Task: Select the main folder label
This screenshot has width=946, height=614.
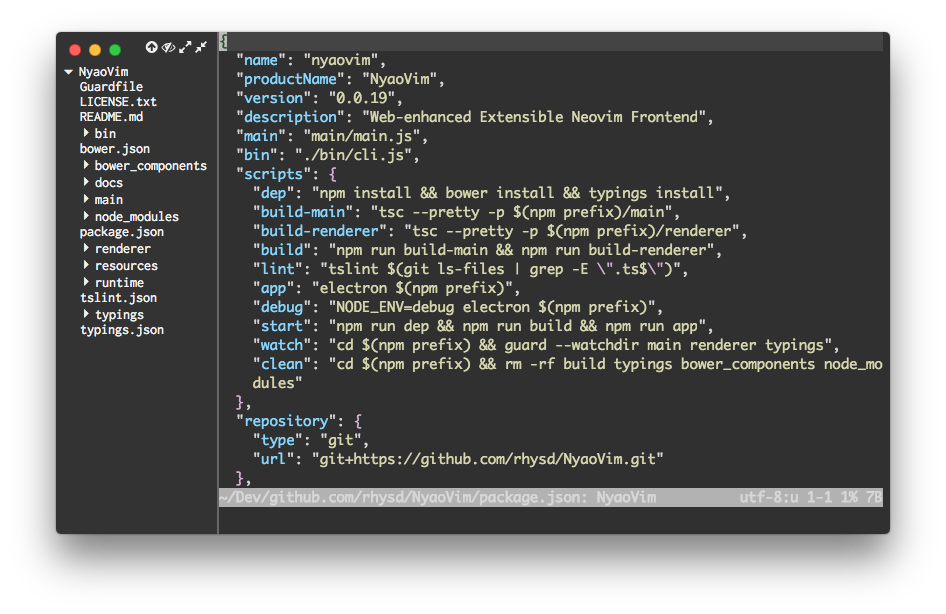Action: tap(109, 200)
